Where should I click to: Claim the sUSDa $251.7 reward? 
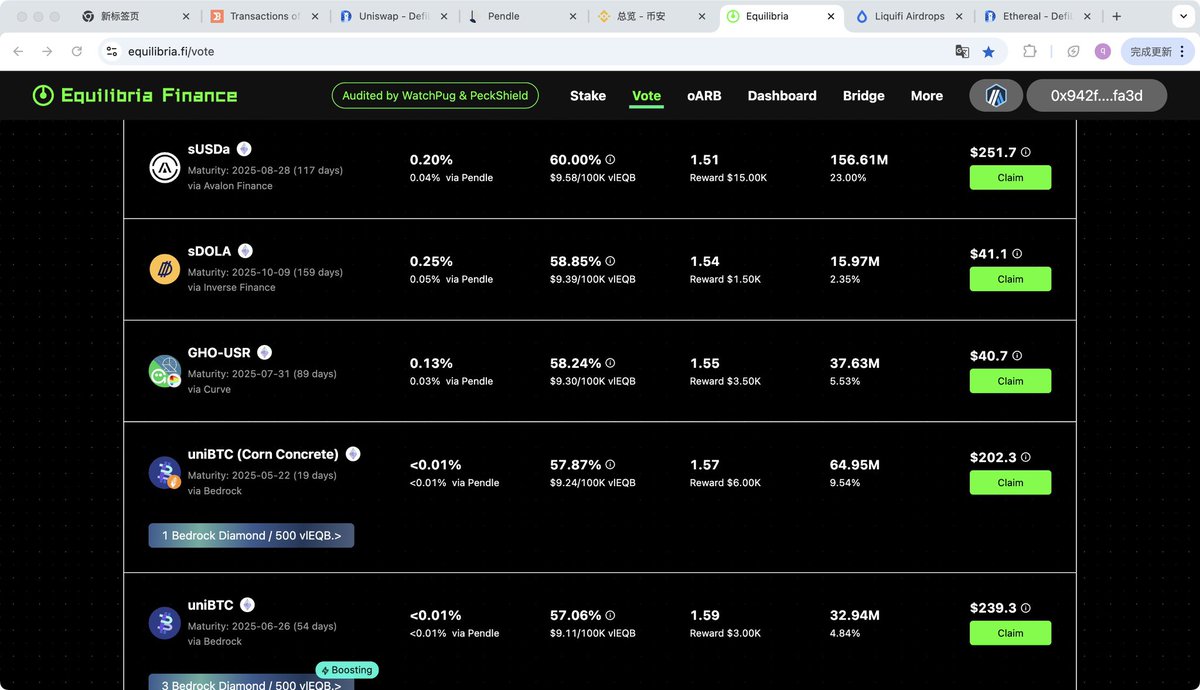[1010, 178]
